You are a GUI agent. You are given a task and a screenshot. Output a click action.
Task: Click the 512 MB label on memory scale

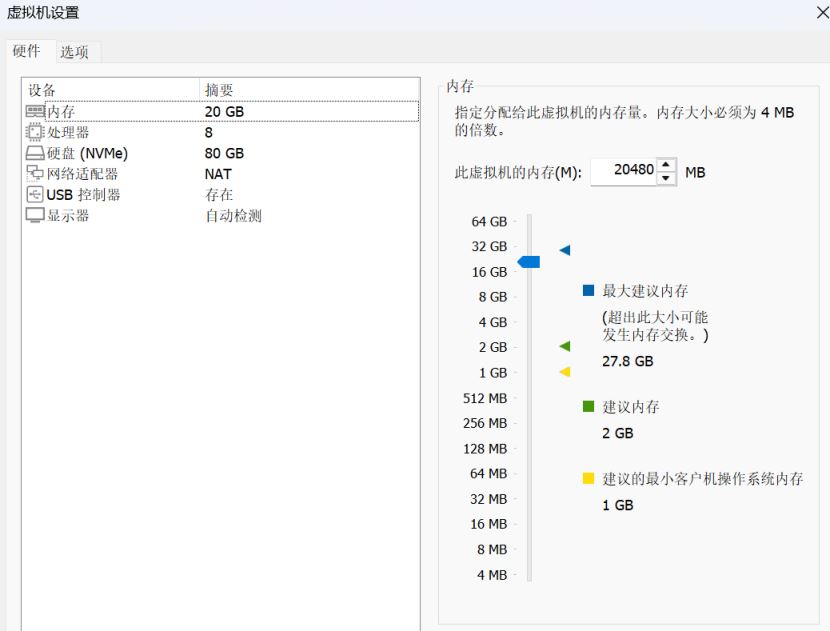485,398
